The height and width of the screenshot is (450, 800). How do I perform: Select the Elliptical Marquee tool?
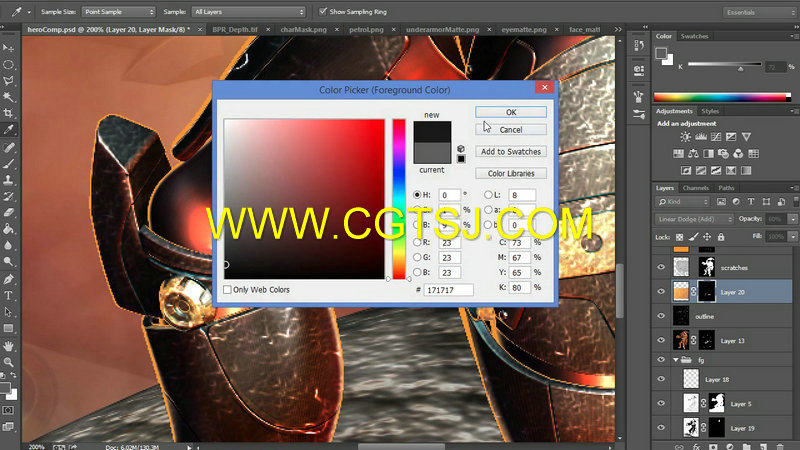coord(8,64)
